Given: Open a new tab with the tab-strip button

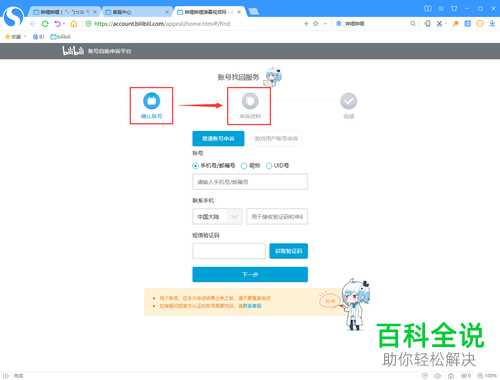Looking at the screenshot, I should click(254, 12).
